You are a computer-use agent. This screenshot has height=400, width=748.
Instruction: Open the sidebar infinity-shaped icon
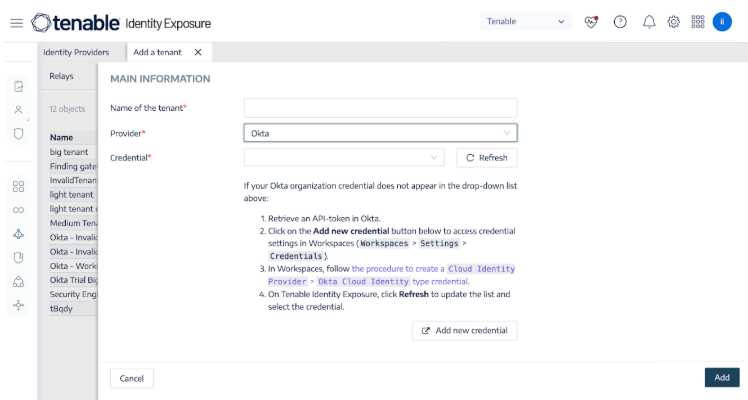[19, 210]
